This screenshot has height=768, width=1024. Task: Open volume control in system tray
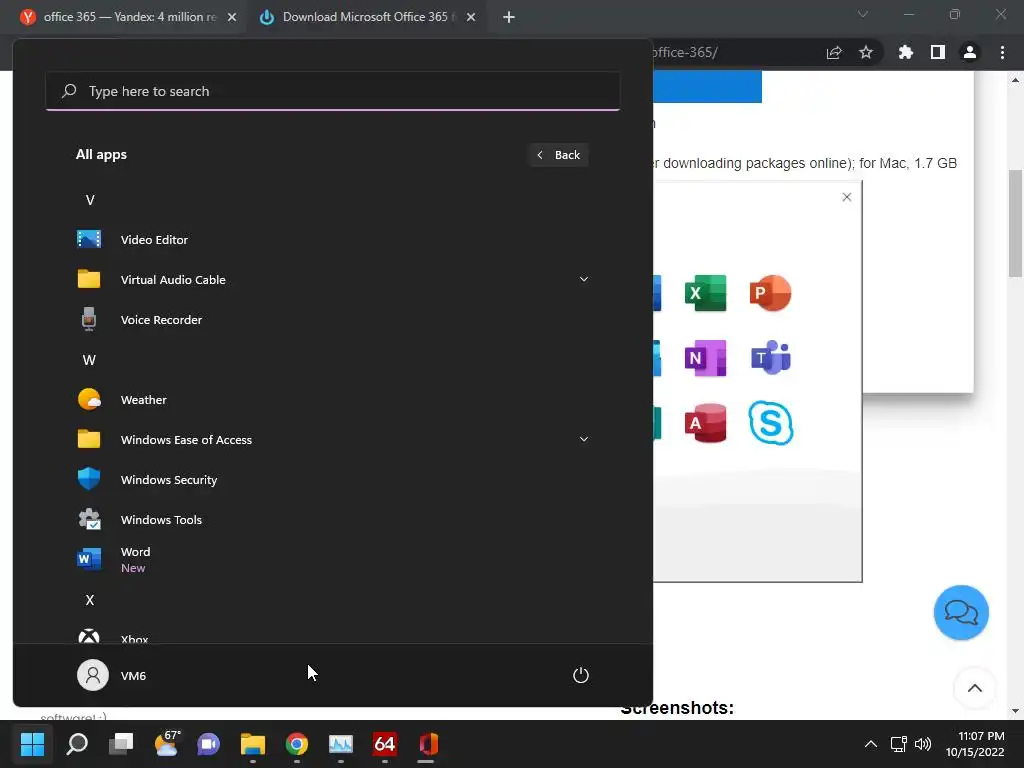923,744
